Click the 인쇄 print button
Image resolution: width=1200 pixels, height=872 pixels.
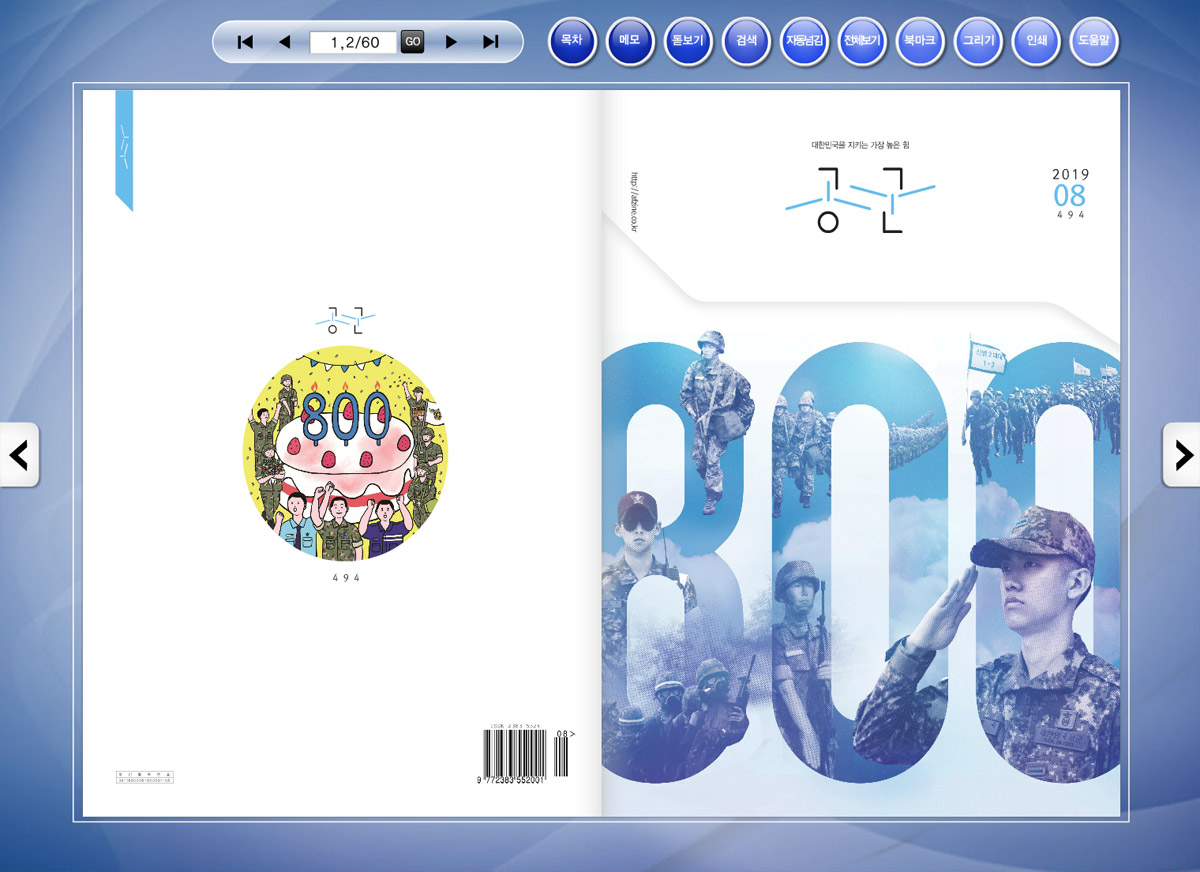1036,42
